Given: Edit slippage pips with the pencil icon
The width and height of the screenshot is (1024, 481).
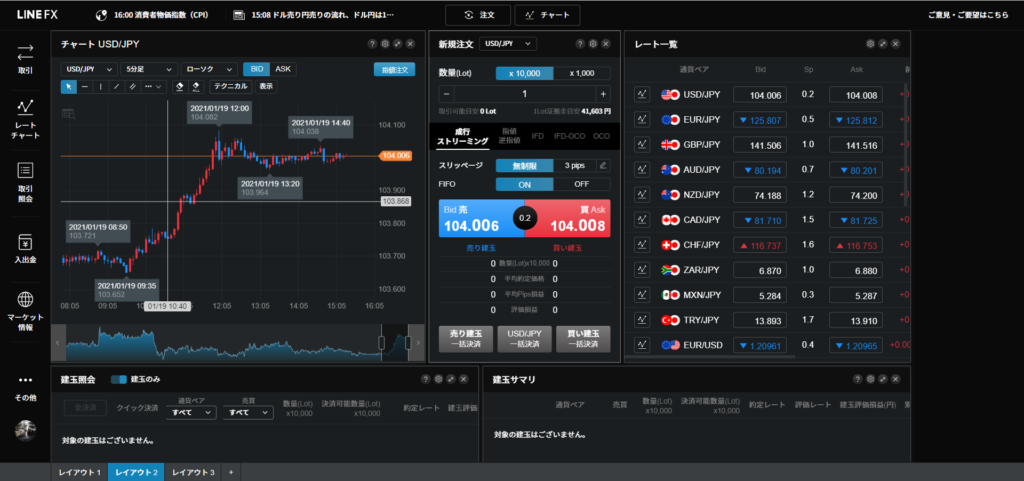Looking at the screenshot, I should 603,165.
